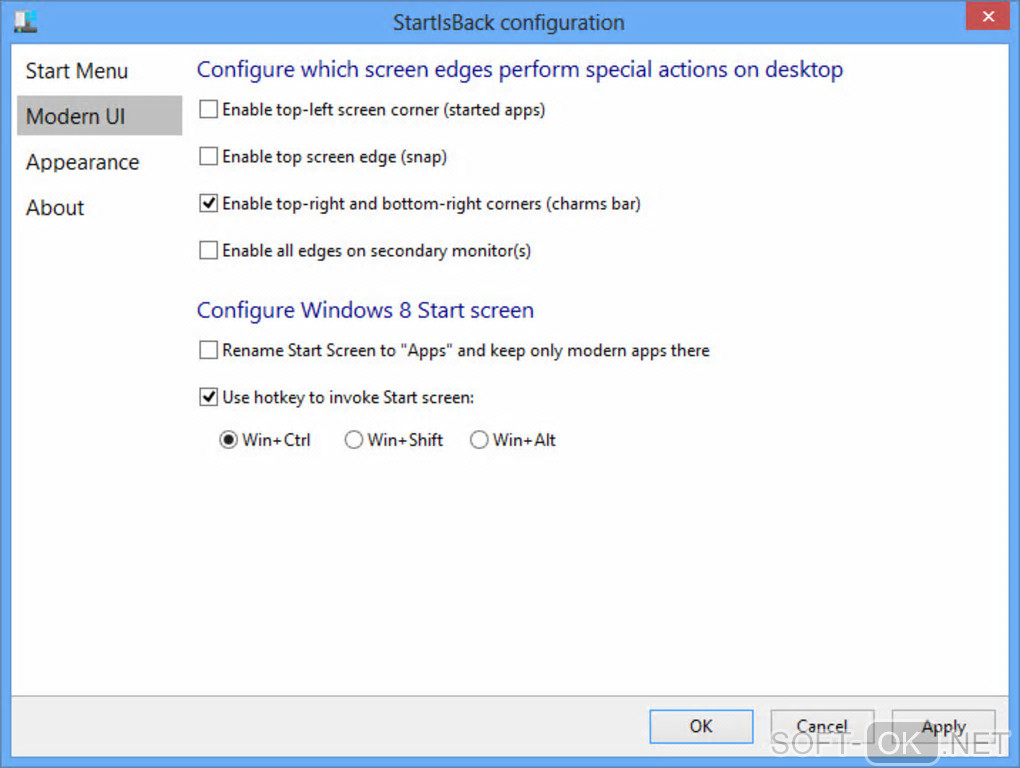This screenshot has width=1020, height=768.
Task: Close the StartIsBack configuration window
Action: 988,17
